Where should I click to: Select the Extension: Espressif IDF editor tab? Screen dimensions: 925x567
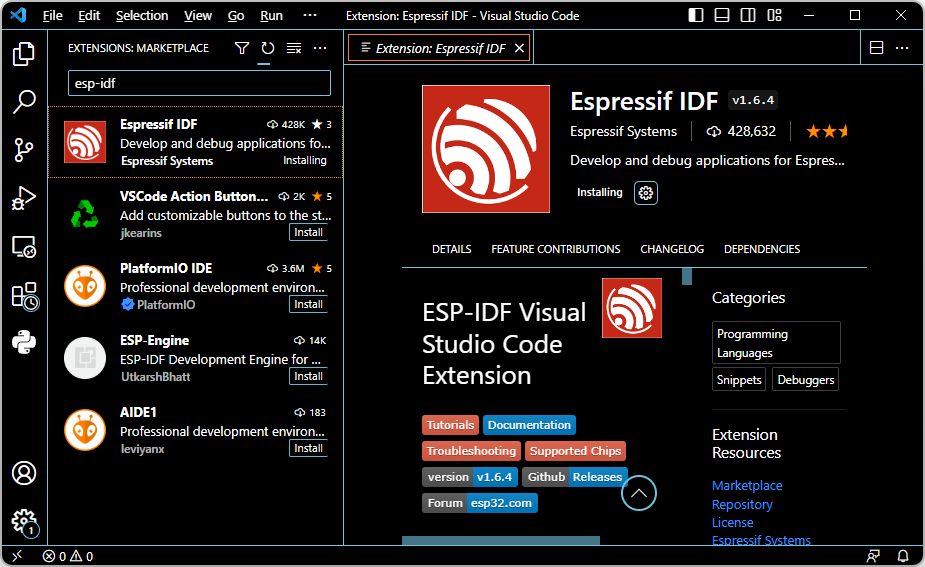coord(439,48)
